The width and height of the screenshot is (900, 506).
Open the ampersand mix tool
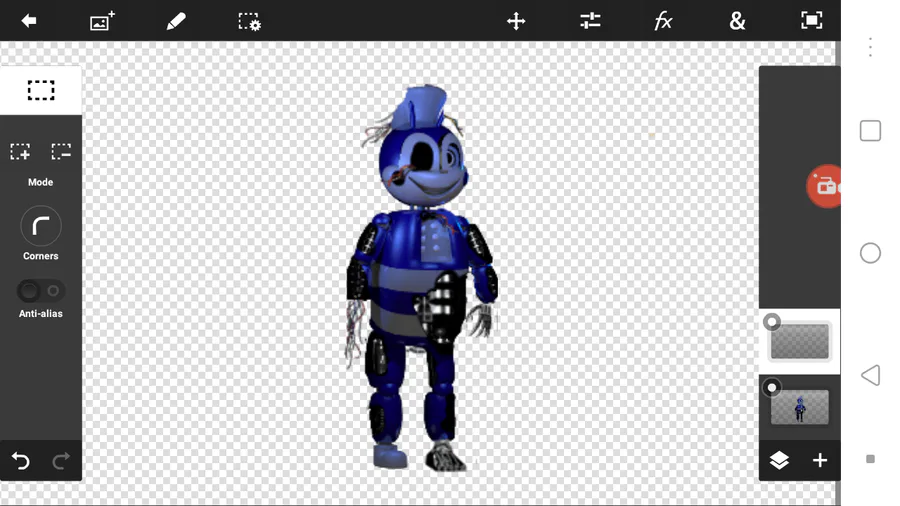click(737, 21)
